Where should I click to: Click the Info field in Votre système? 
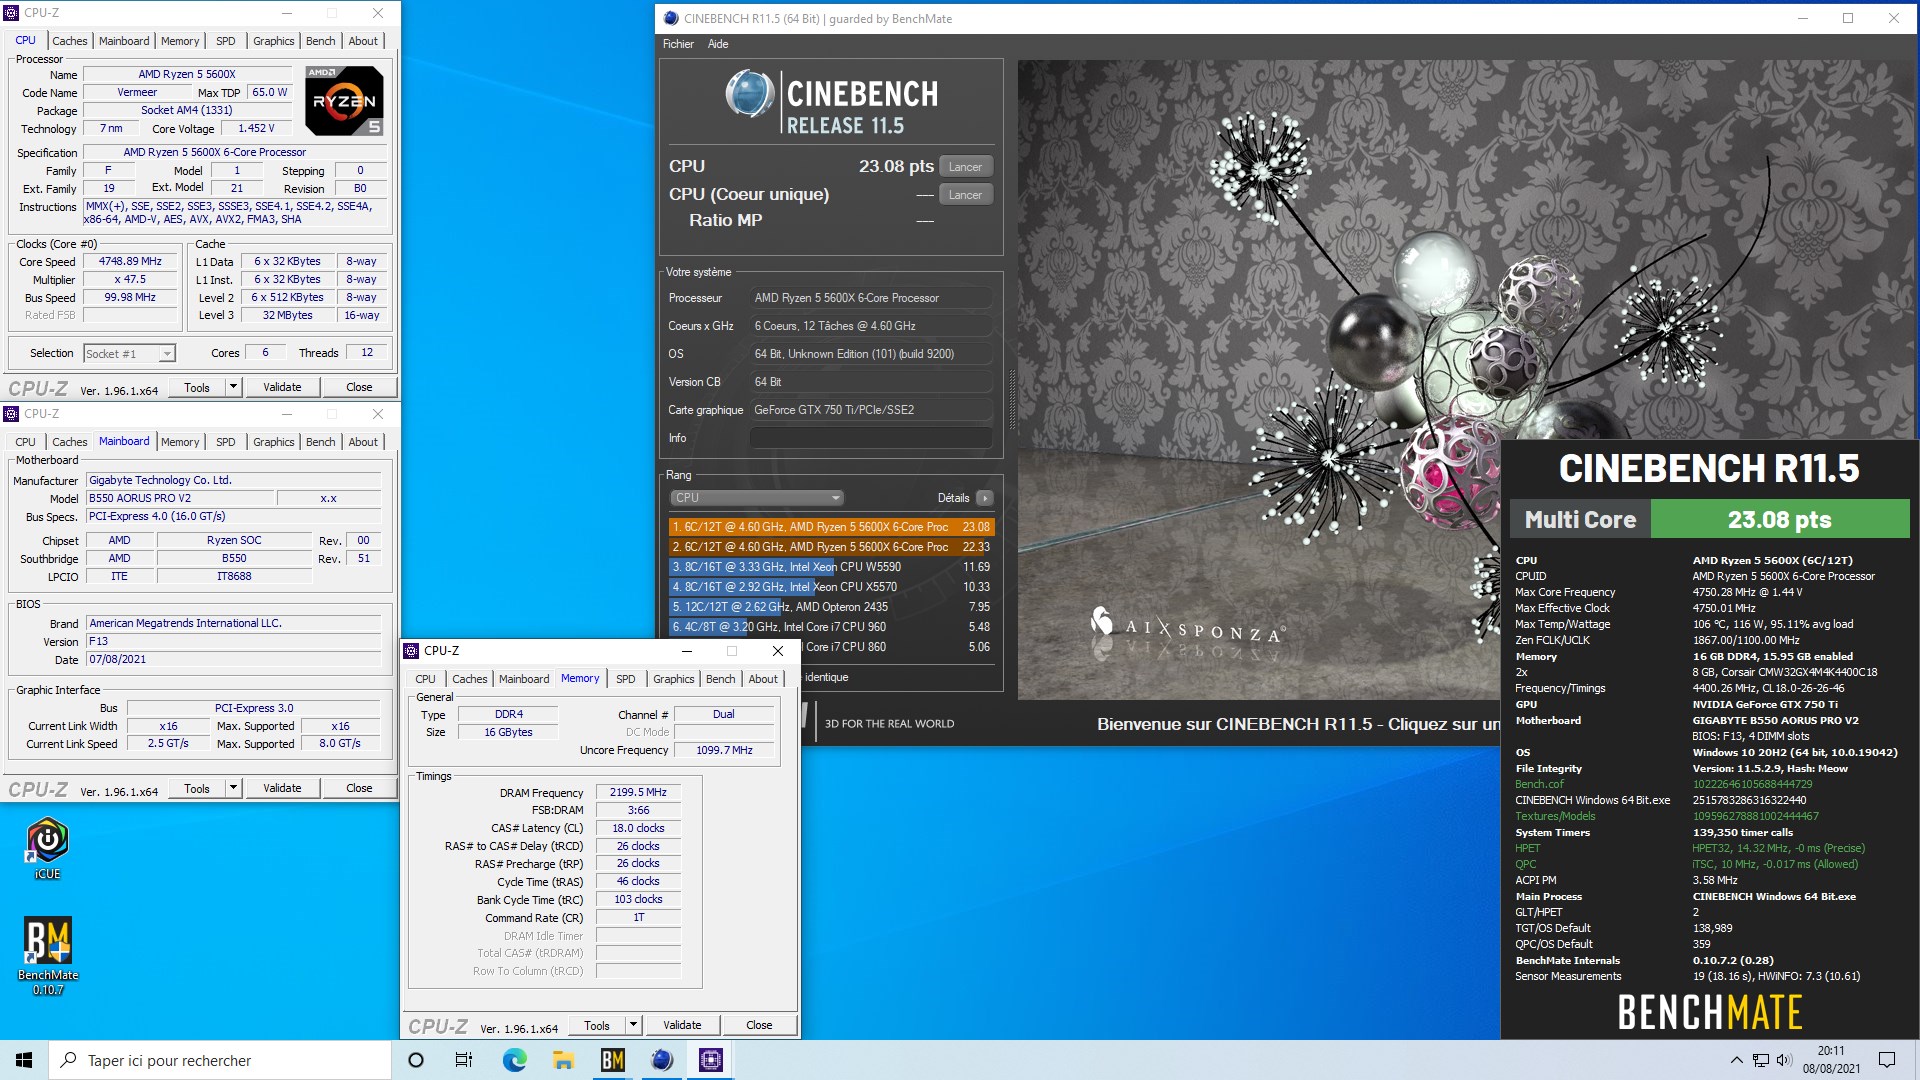coord(871,438)
